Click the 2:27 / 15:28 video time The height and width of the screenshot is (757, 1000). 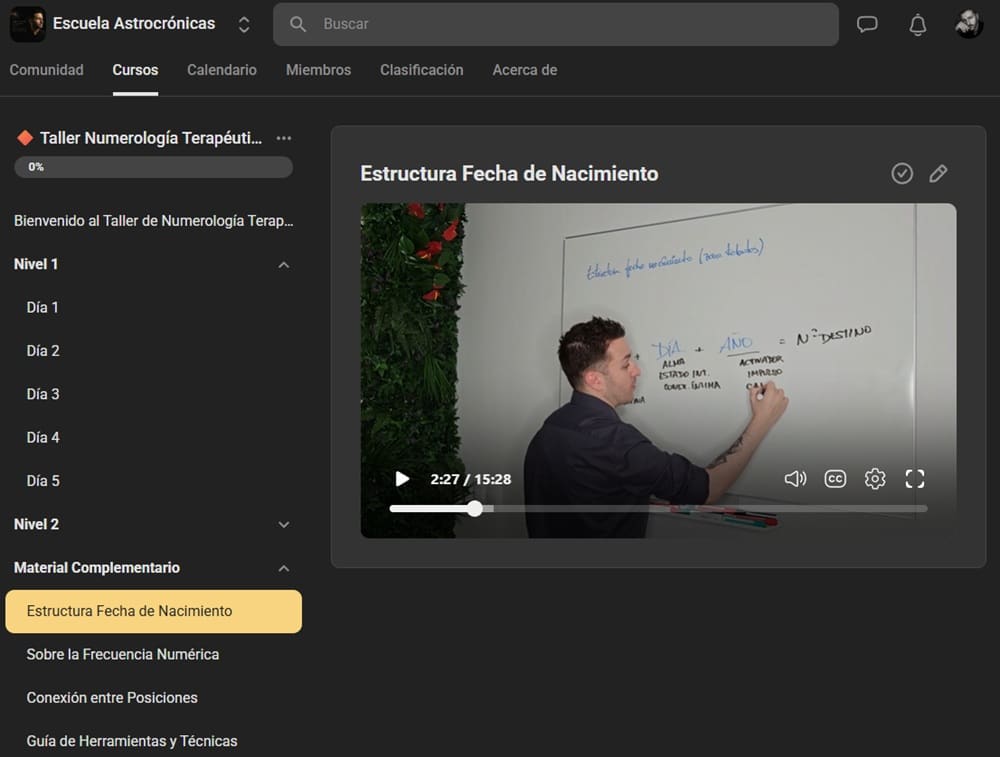coord(471,479)
